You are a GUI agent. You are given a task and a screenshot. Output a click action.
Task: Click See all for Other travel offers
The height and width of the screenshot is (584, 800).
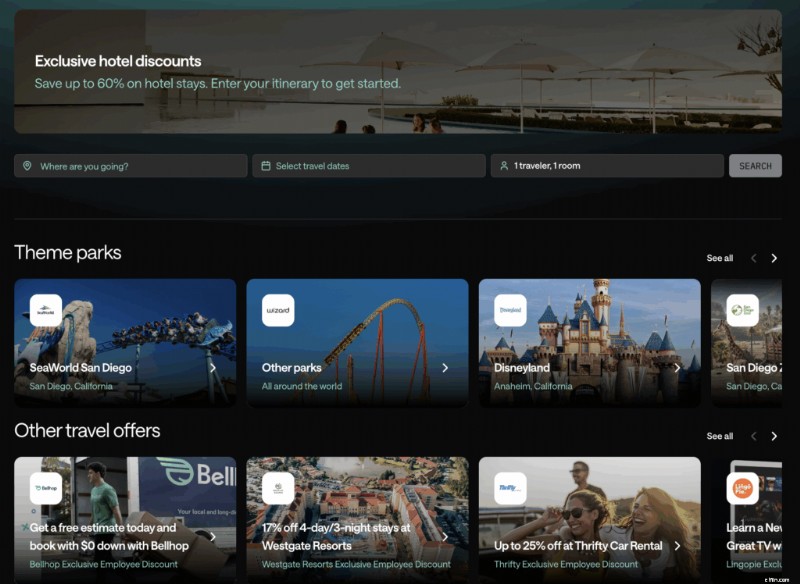coord(719,436)
